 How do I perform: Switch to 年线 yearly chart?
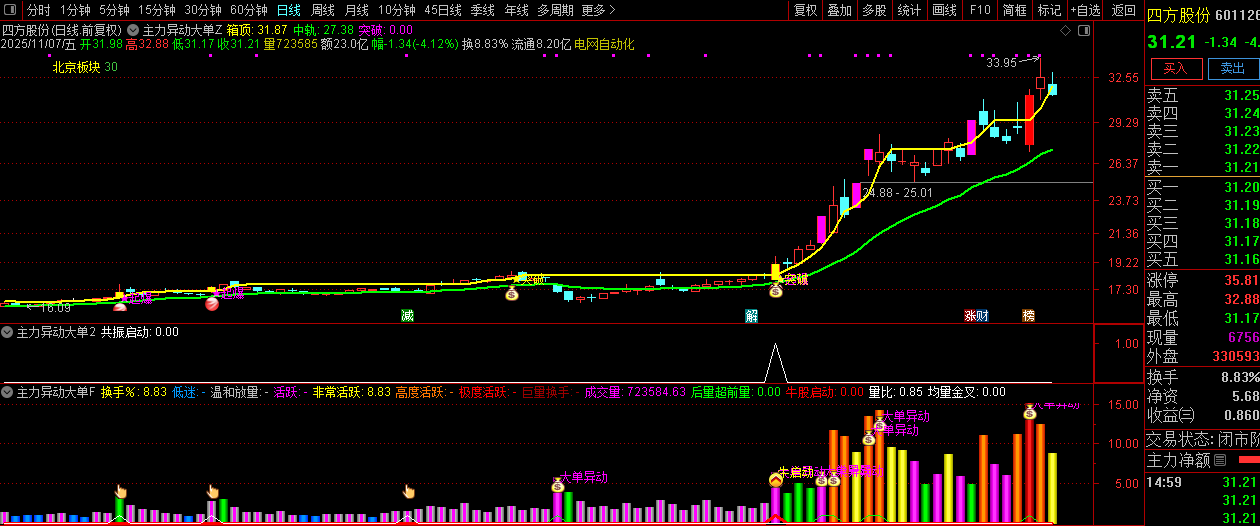516,10
